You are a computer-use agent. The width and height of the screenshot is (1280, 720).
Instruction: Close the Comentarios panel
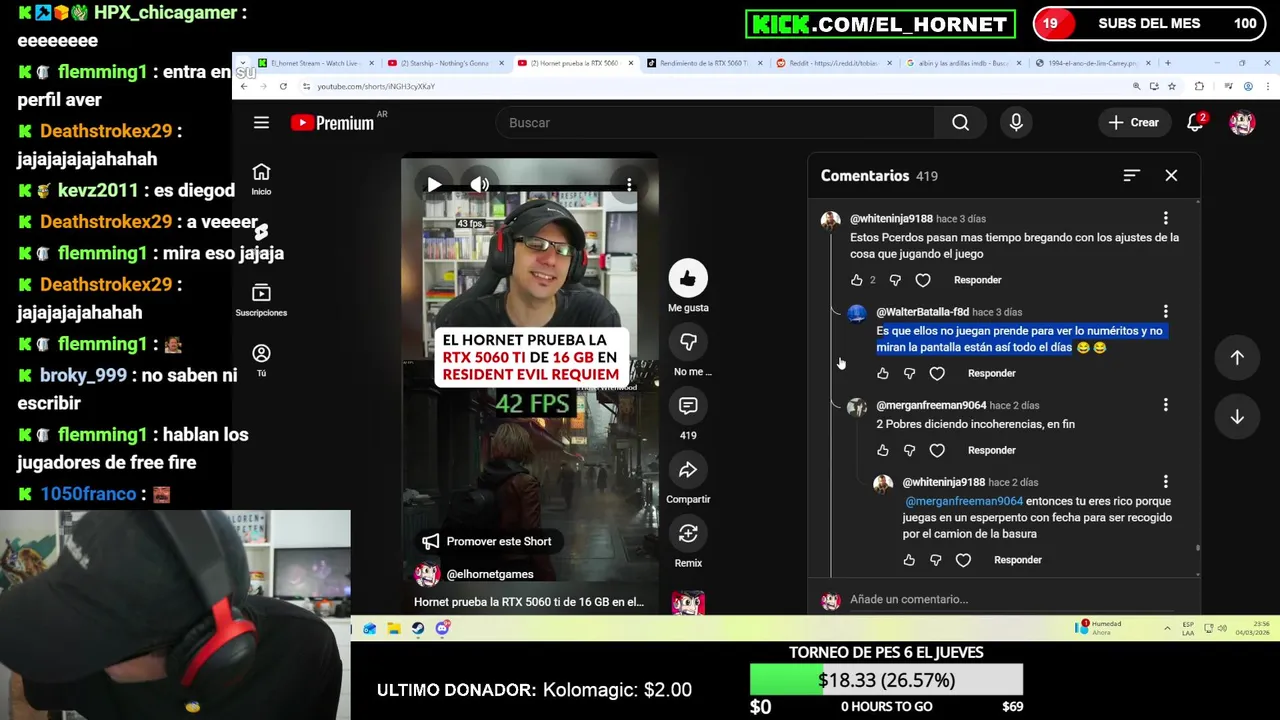(x=1171, y=175)
